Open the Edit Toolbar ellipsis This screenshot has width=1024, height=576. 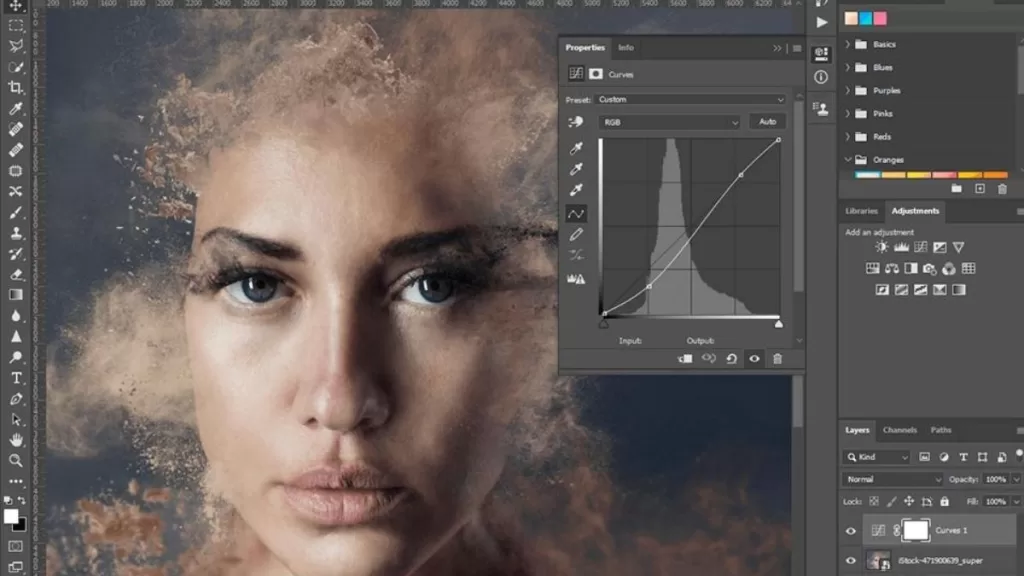[x=16, y=481]
